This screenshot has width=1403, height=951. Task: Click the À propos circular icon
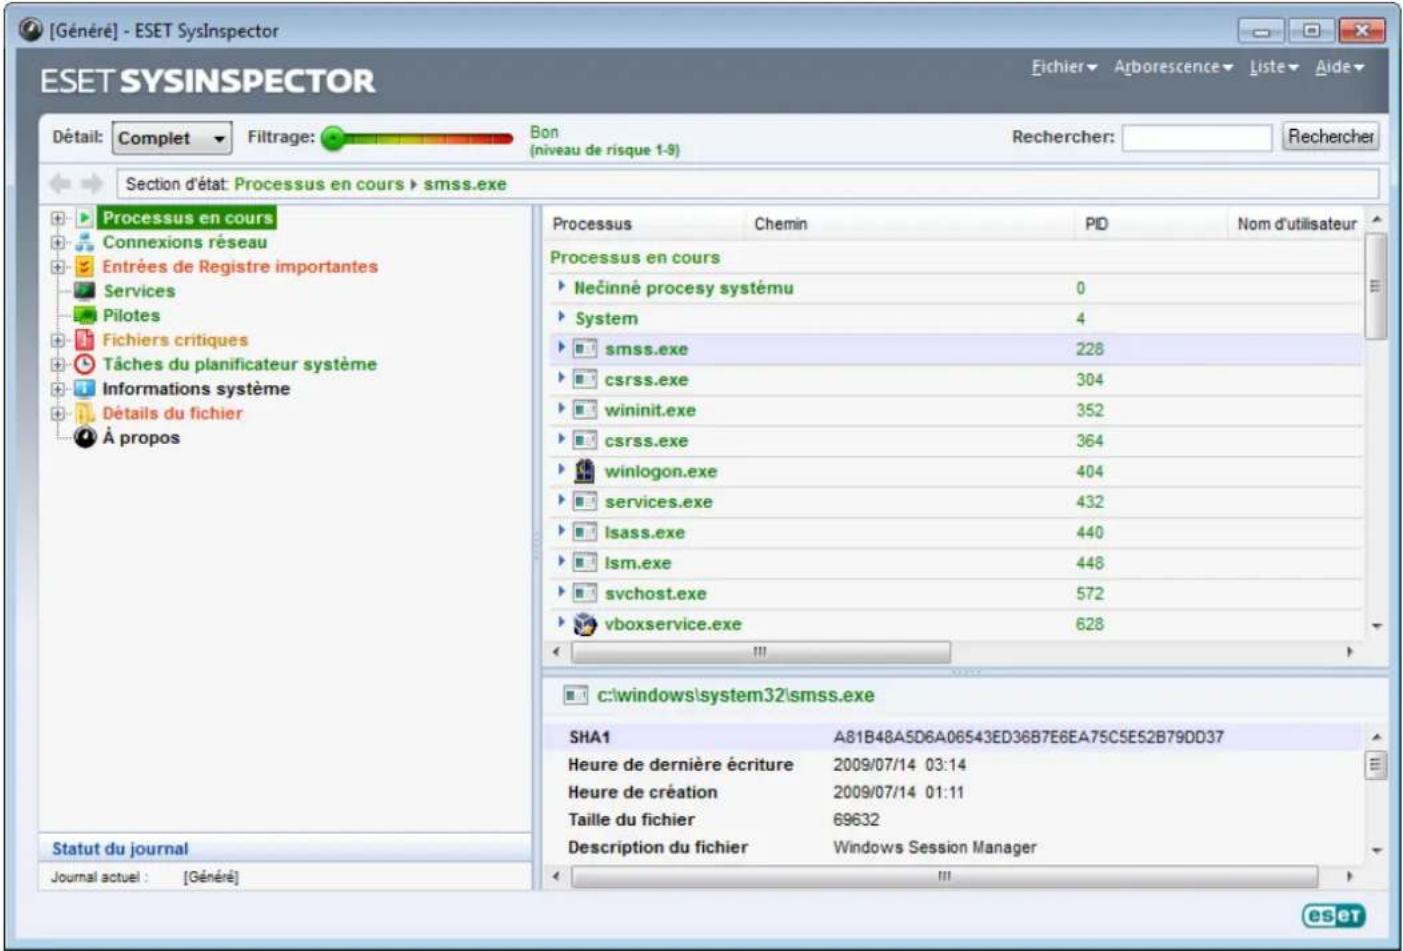click(84, 437)
